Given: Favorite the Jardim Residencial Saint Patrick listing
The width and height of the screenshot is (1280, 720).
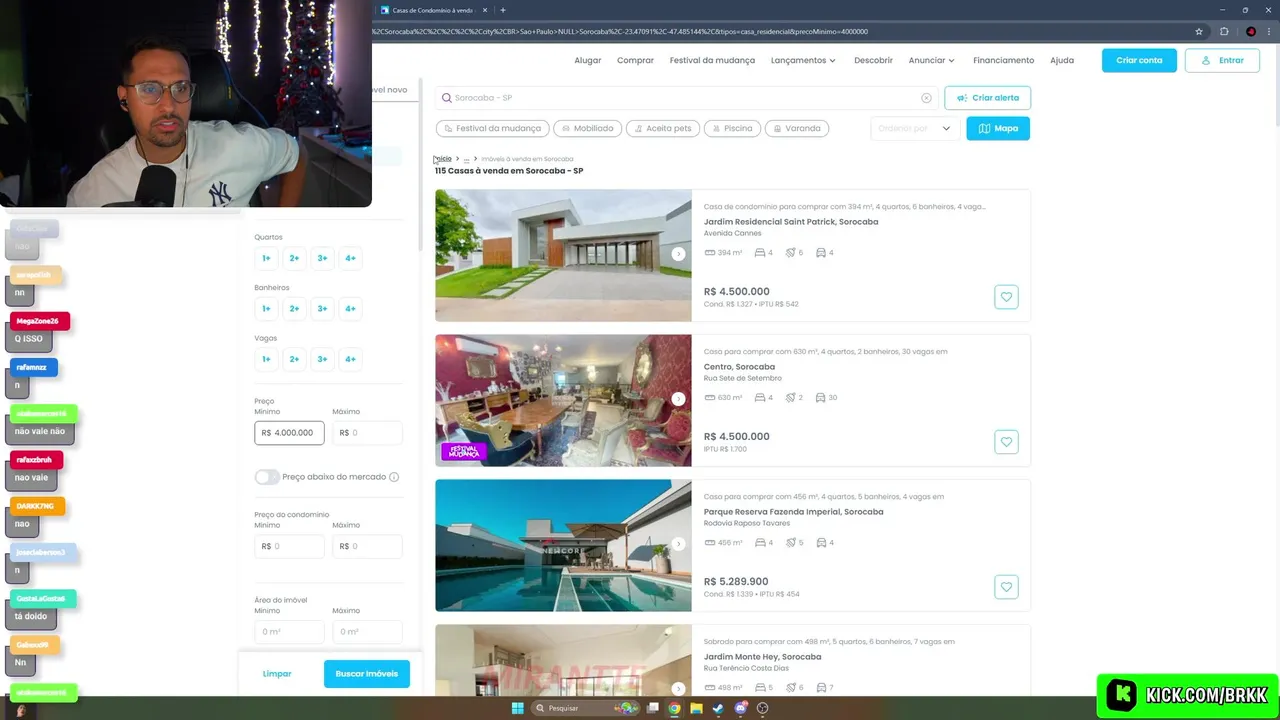Looking at the screenshot, I should [1006, 297].
